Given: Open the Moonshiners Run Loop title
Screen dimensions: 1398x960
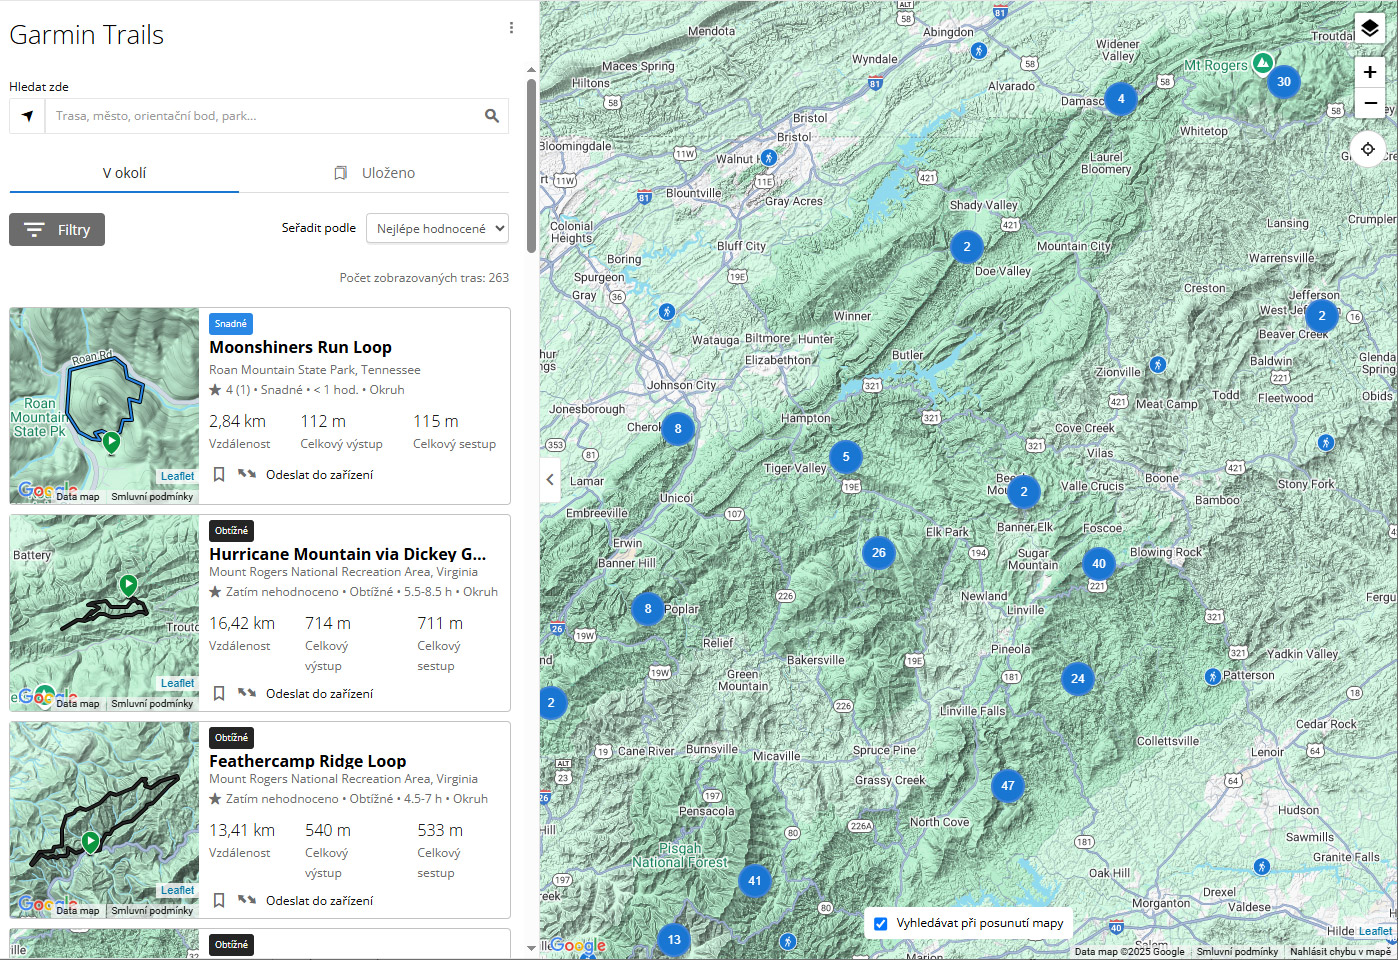Looking at the screenshot, I should [x=300, y=347].
